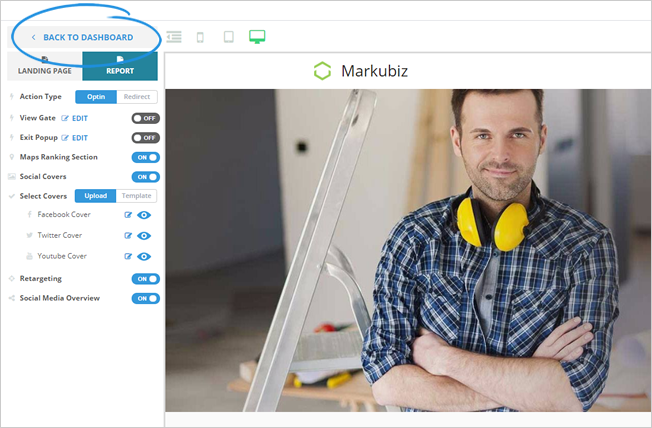652x428 pixels.
Task: Switch to the Landing Page tab
Action: coord(44,67)
